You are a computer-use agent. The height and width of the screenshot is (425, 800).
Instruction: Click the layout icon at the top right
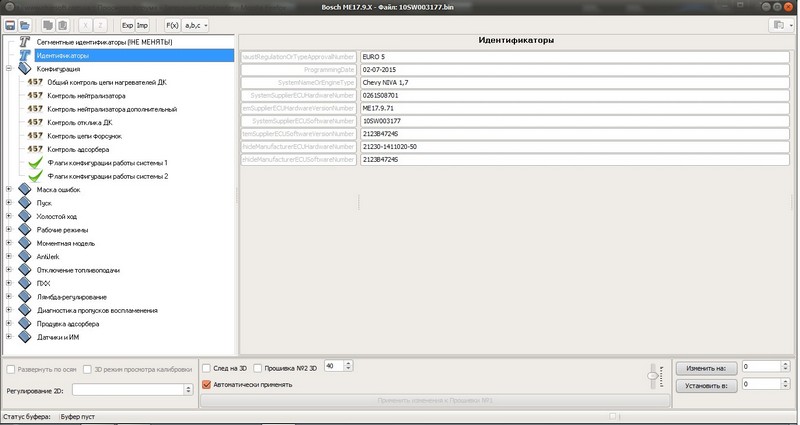(779, 24)
